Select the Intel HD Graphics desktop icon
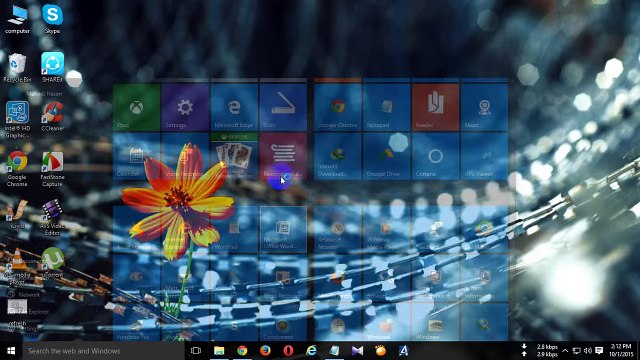640x360 pixels. click(17, 119)
